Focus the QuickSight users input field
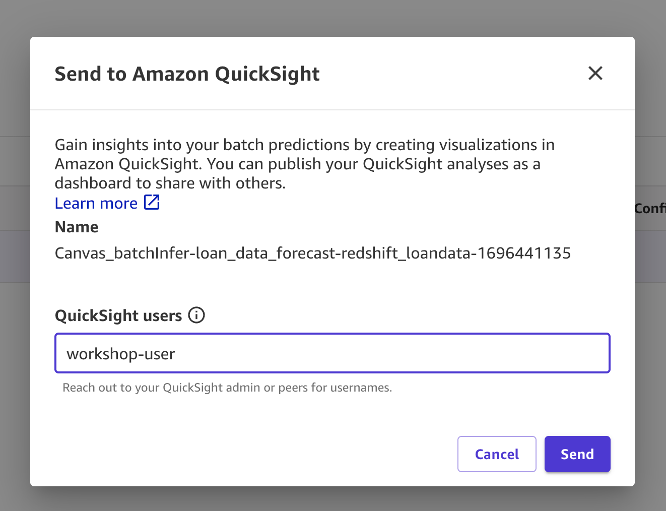Image resolution: width=666 pixels, height=512 pixels. coord(332,353)
